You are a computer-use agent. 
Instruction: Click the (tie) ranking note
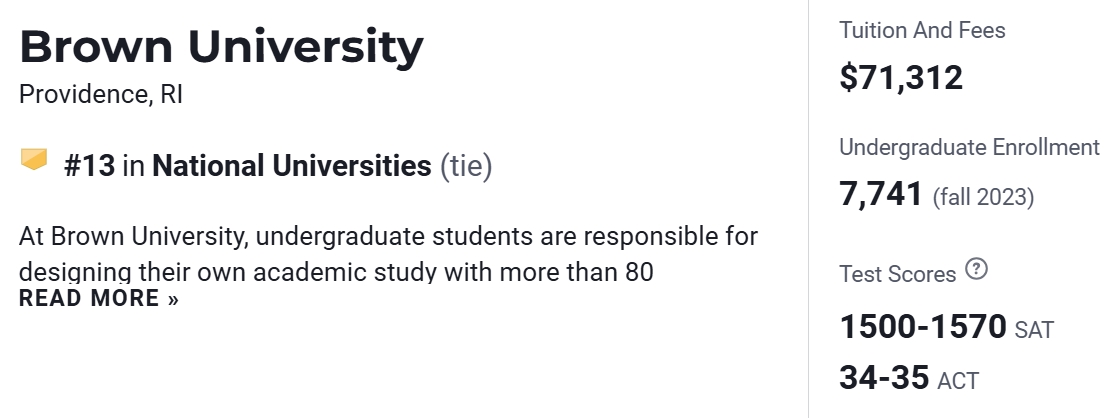coord(466,165)
